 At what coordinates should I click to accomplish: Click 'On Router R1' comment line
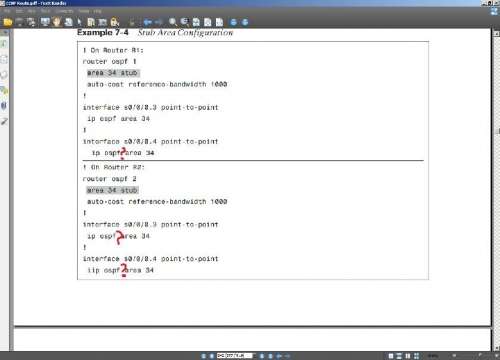(x=113, y=50)
